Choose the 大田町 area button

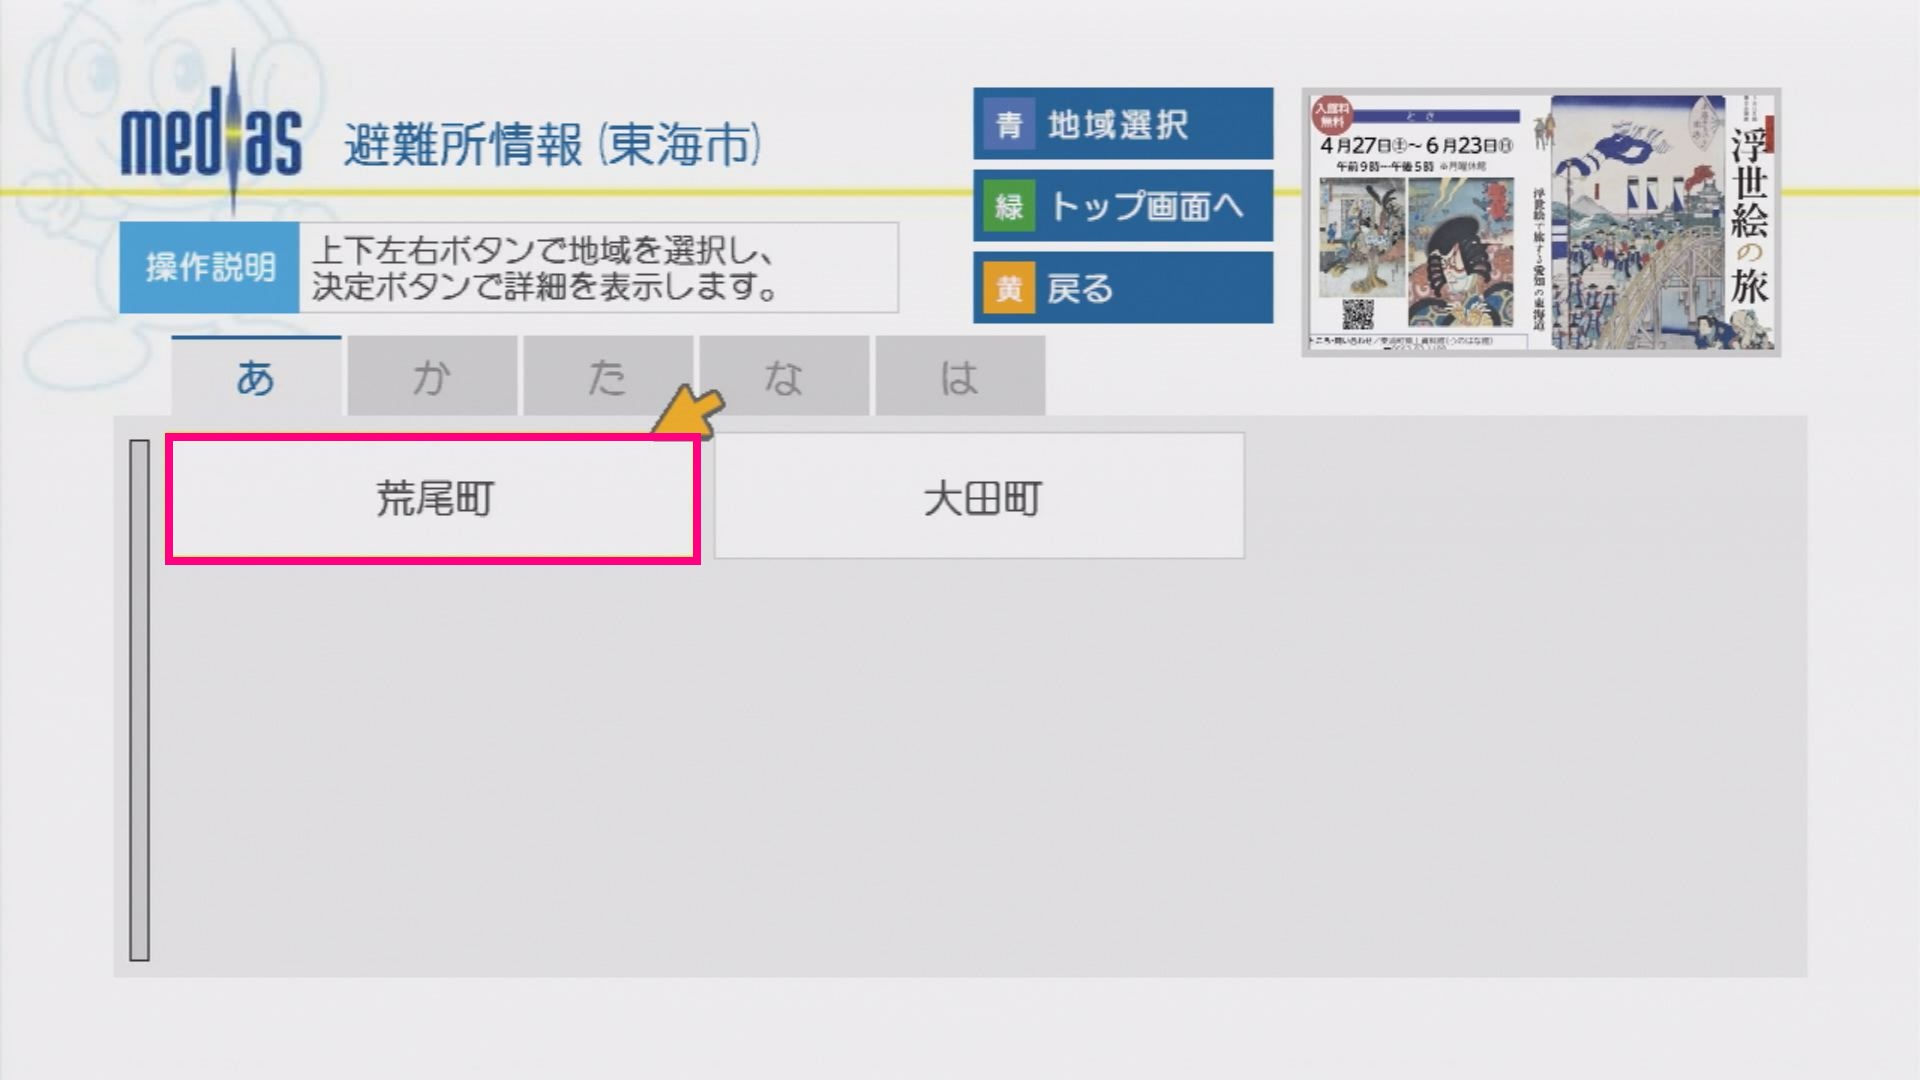tap(979, 496)
